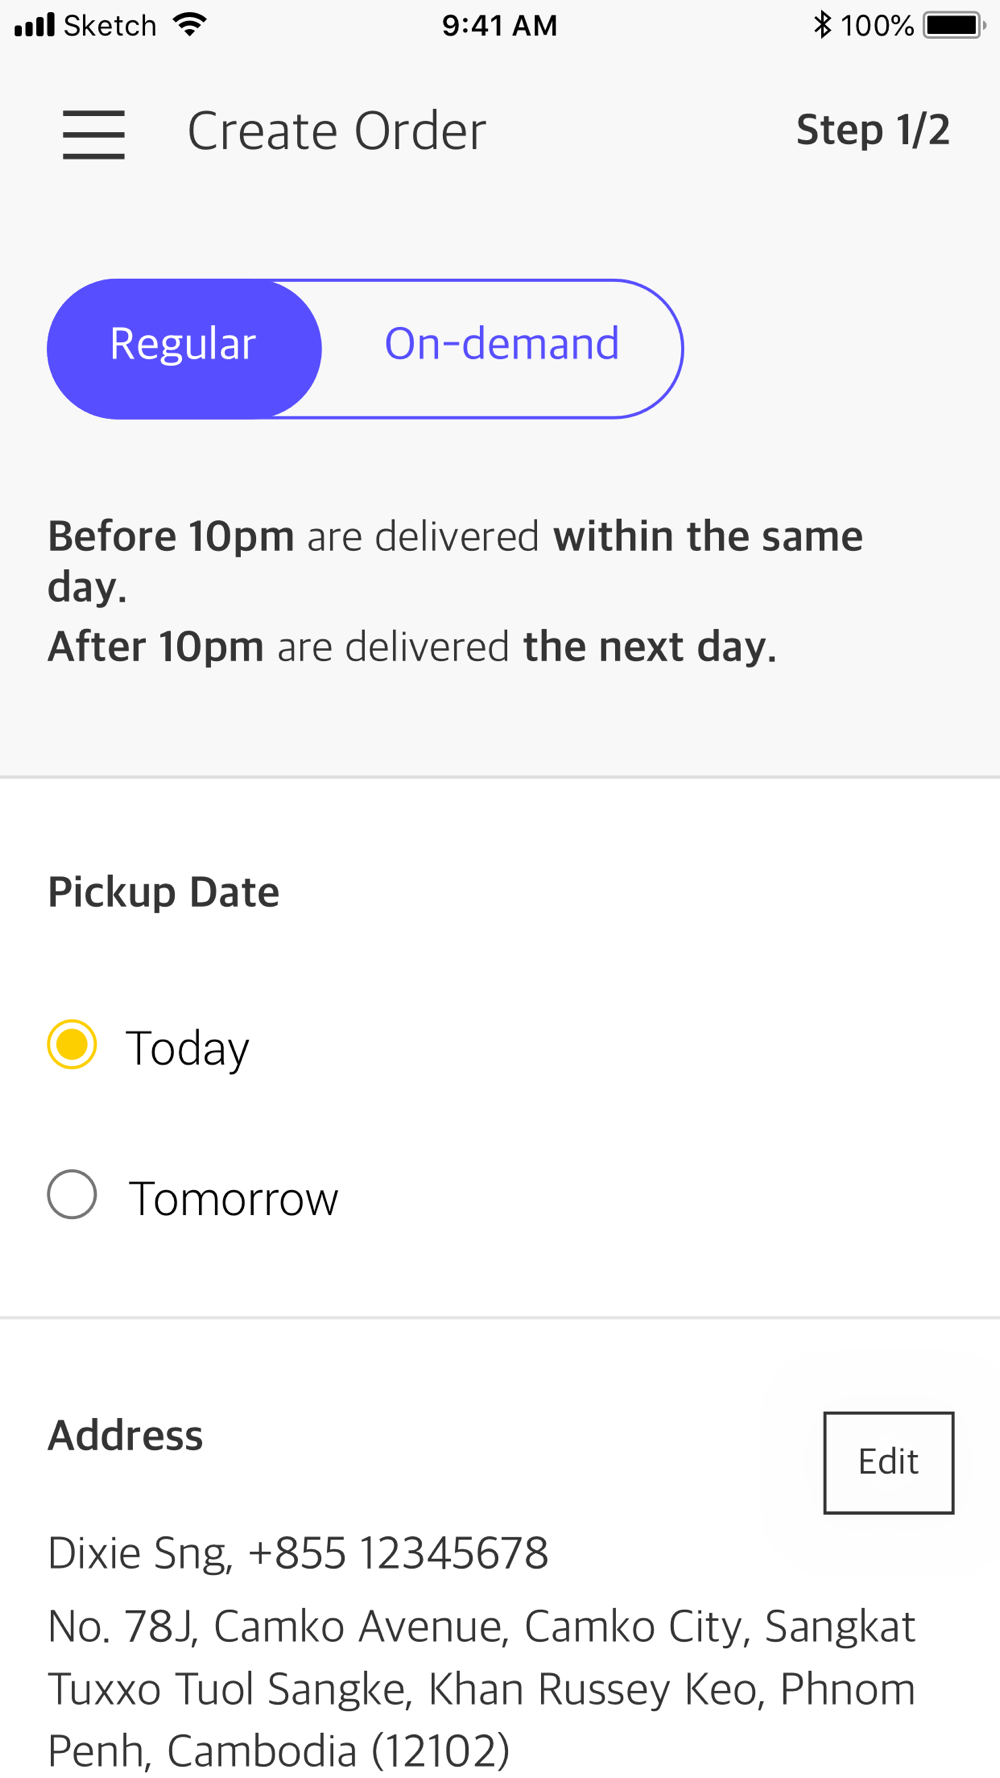Tap the 100% battery percentage text

pos(877,25)
